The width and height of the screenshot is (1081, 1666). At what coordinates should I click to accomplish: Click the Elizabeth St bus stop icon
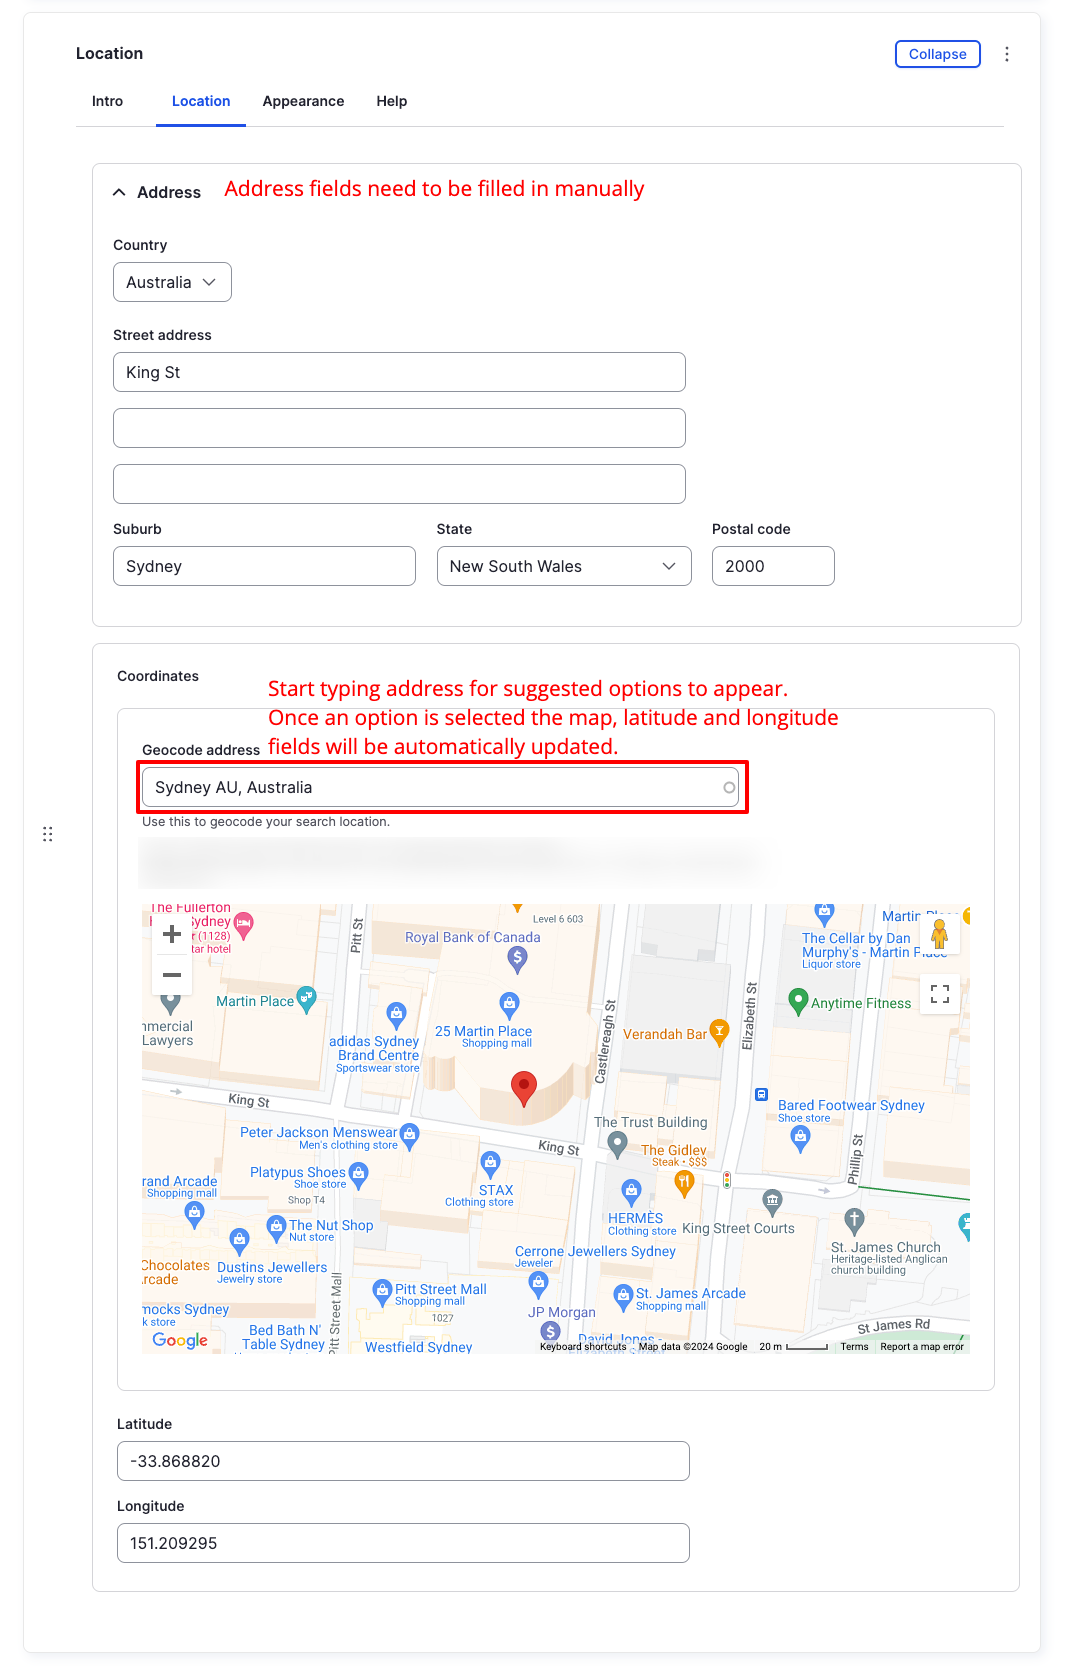tap(761, 1094)
